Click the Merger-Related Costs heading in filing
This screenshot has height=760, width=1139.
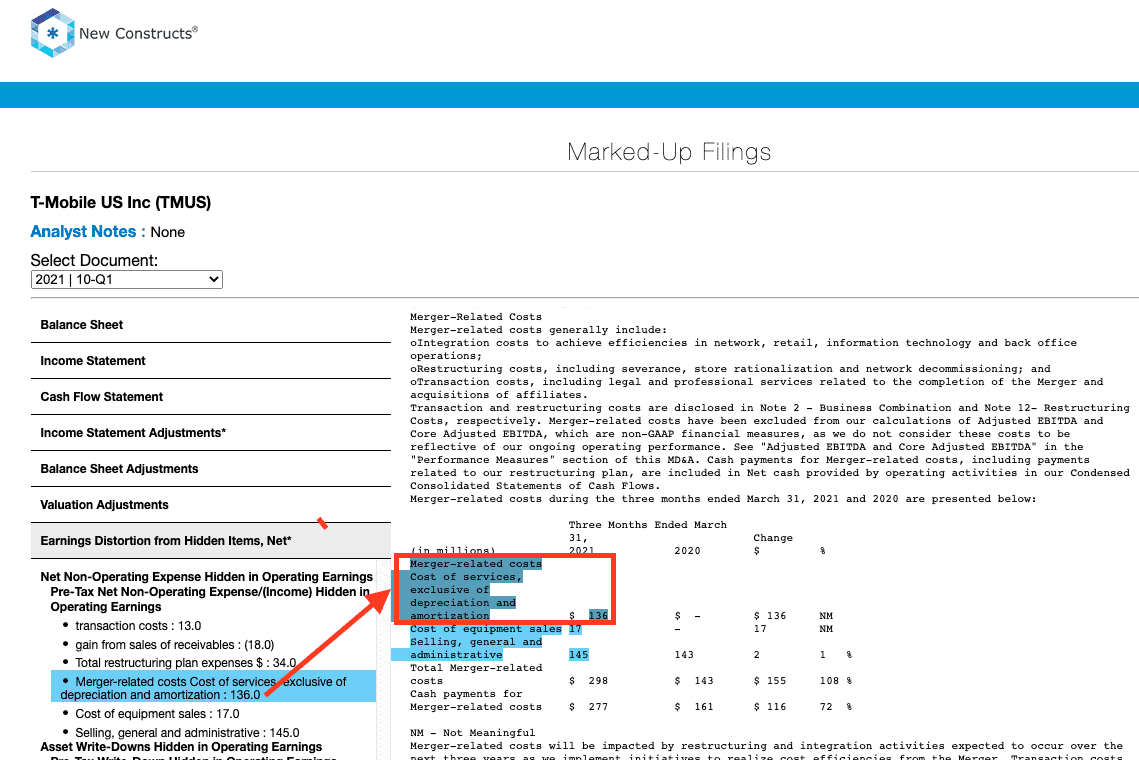(x=476, y=317)
